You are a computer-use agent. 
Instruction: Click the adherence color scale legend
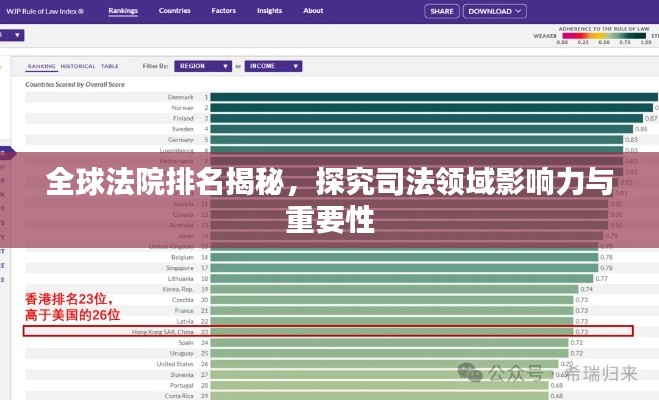pyautogui.click(x=604, y=36)
